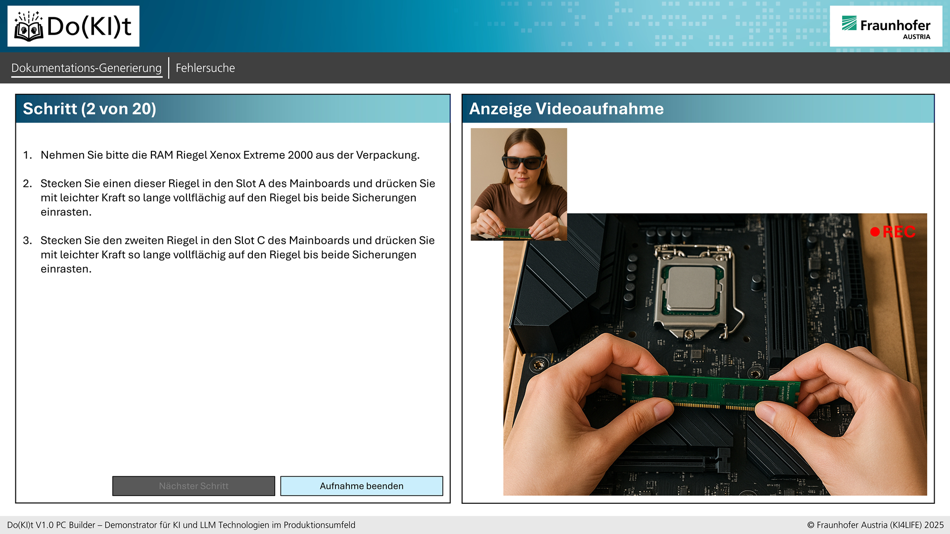This screenshot has width=950, height=534.
Task: Click the Fraunhofer Austria copyright footer text
Action: coord(875,525)
